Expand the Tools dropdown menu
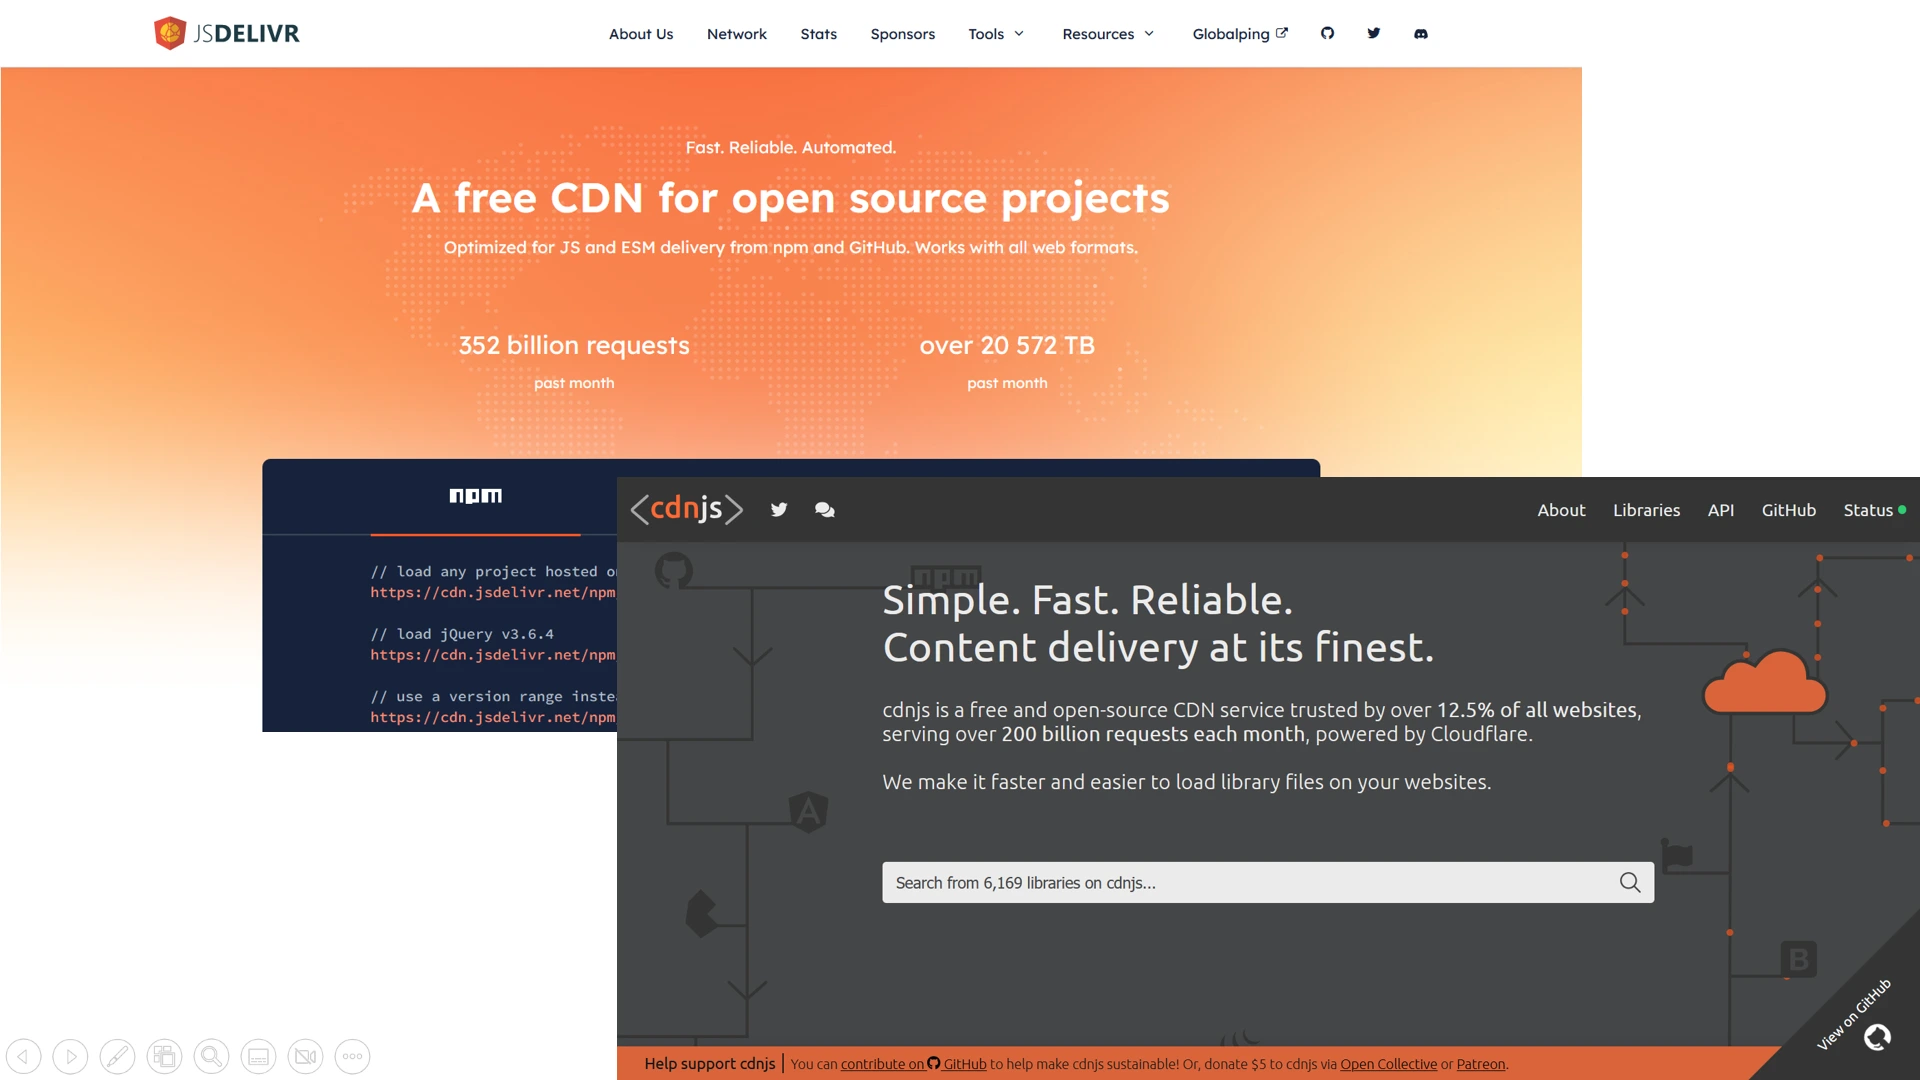 995,34
